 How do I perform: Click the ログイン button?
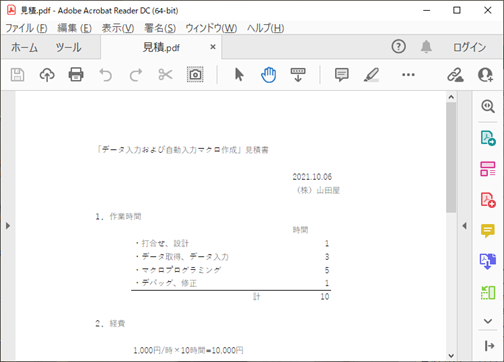point(469,47)
